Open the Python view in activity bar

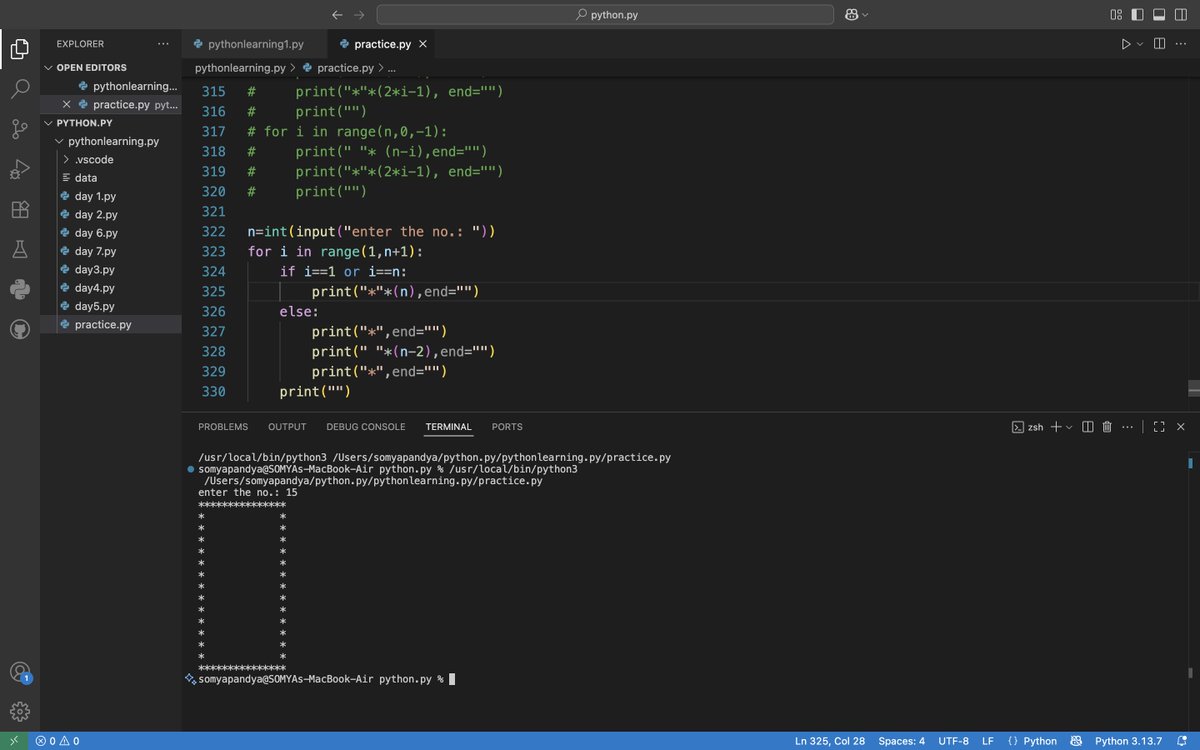pos(20,289)
